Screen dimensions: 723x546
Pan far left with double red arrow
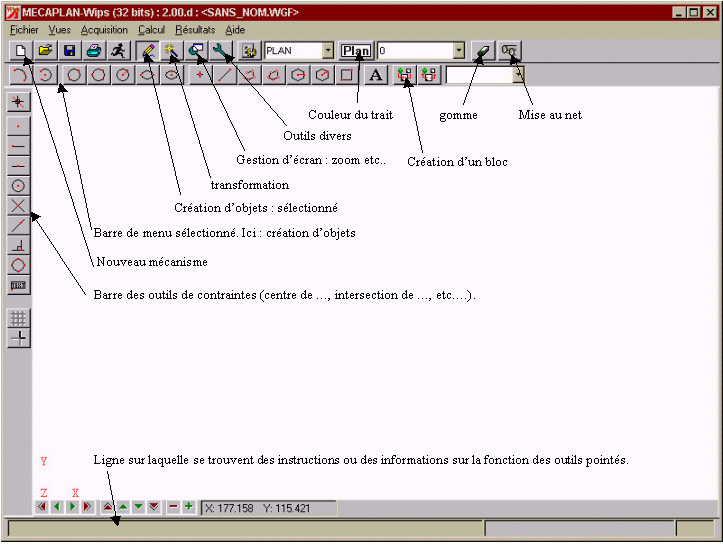pos(42,507)
